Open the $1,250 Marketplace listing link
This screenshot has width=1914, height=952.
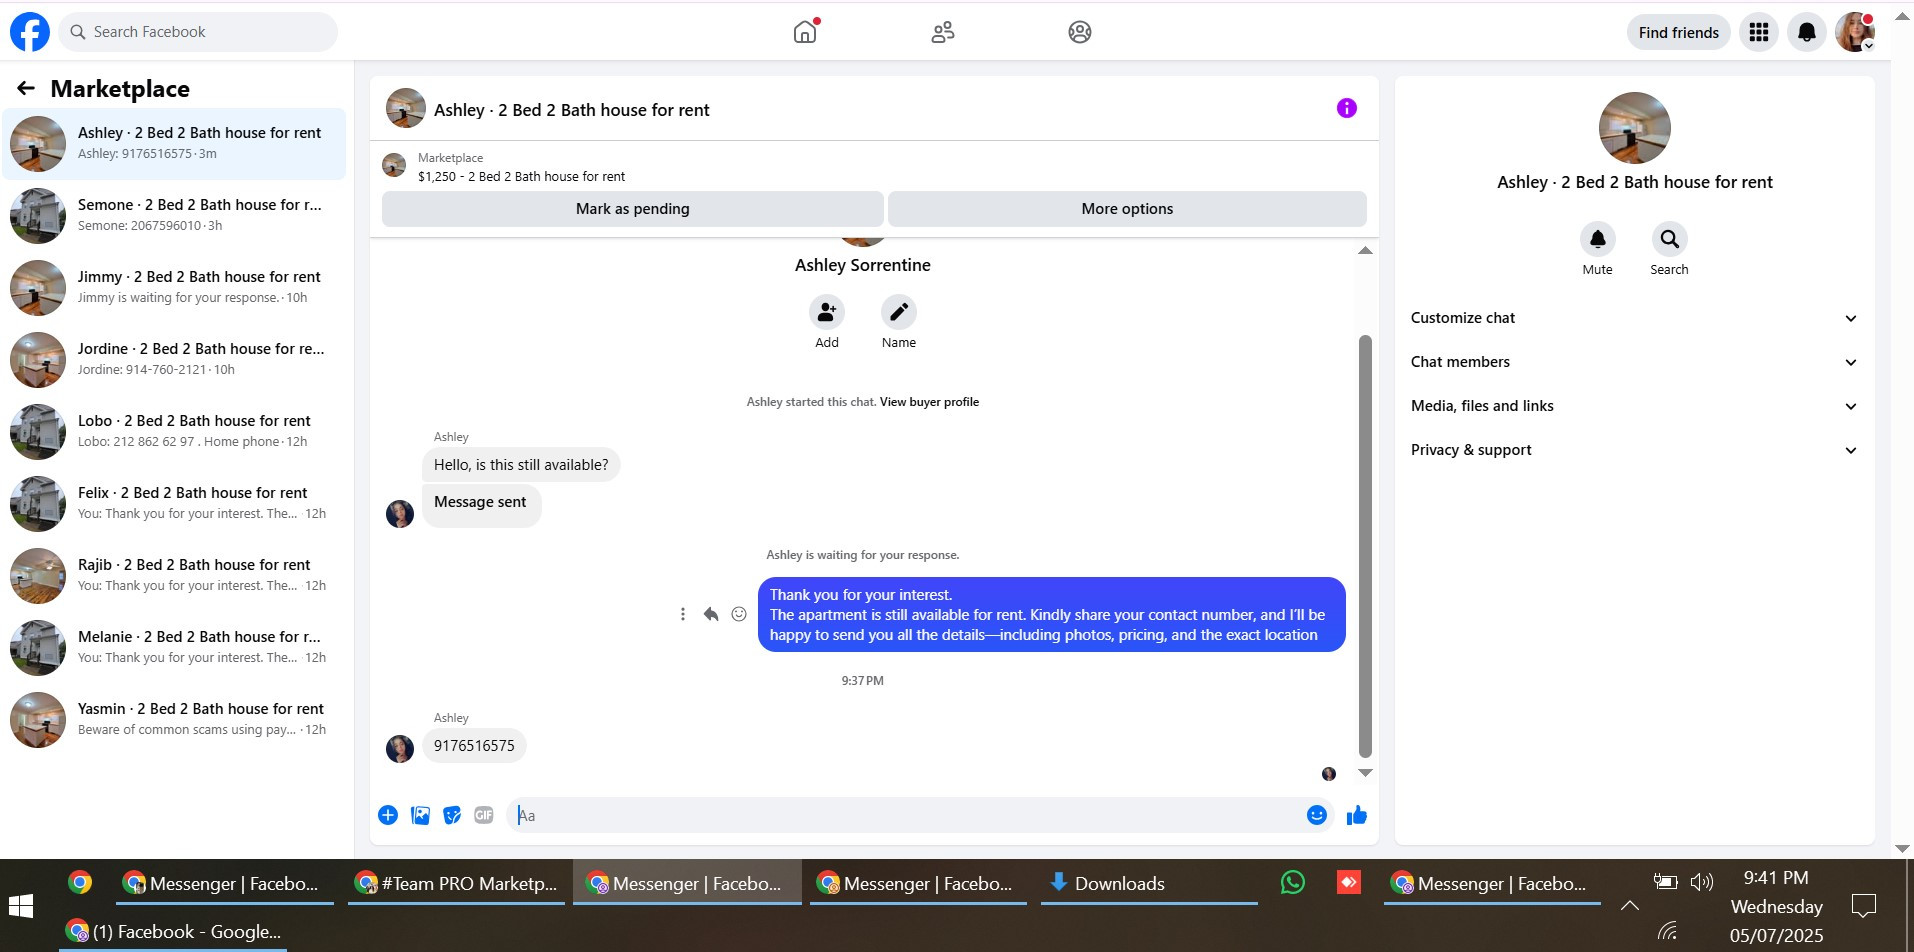coord(521,177)
